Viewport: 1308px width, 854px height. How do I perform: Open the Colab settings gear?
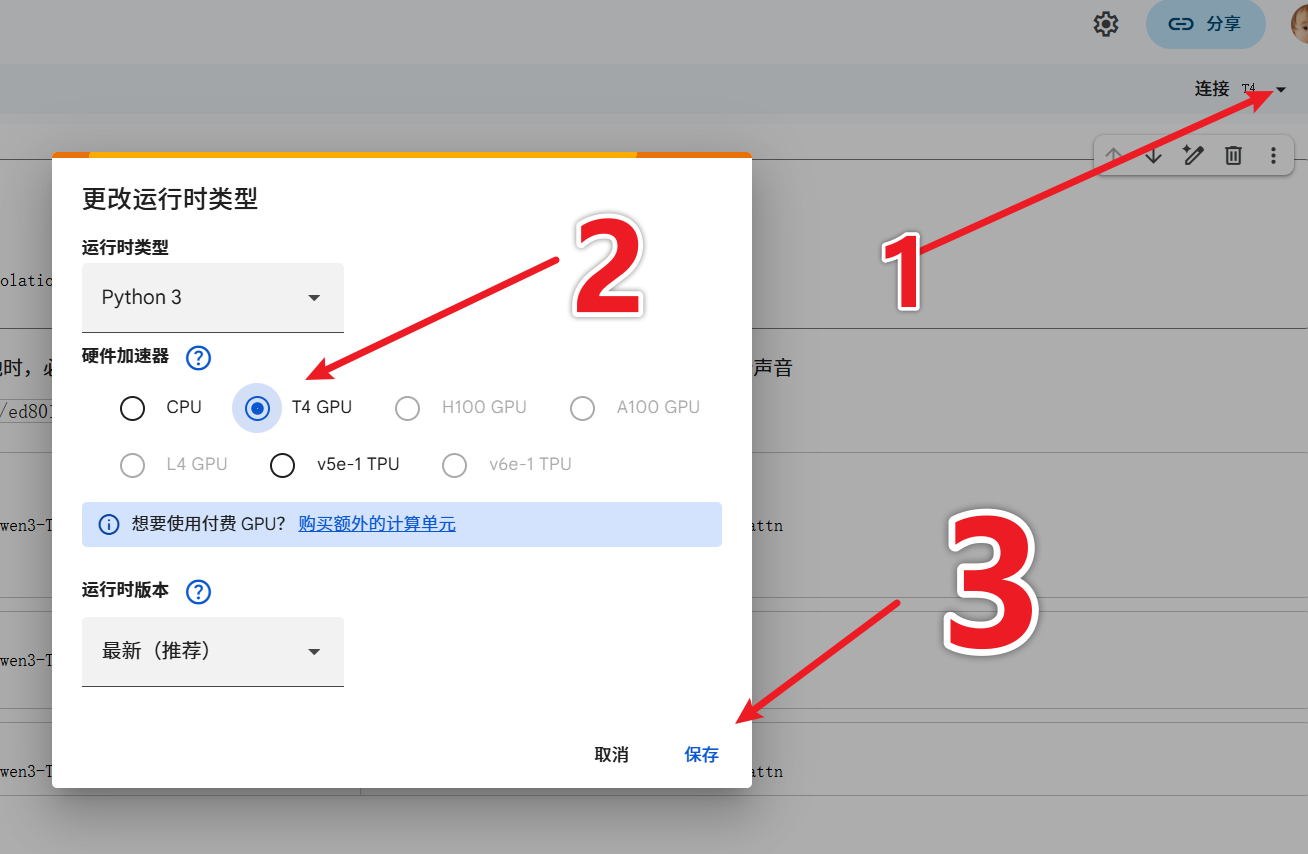tap(1105, 24)
